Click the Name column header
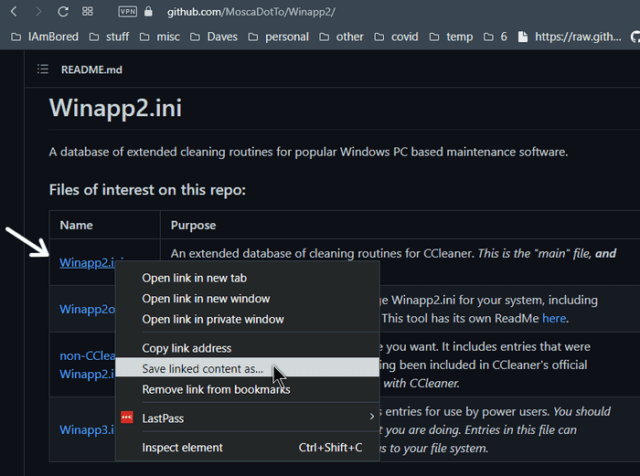 tap(76, 225)
